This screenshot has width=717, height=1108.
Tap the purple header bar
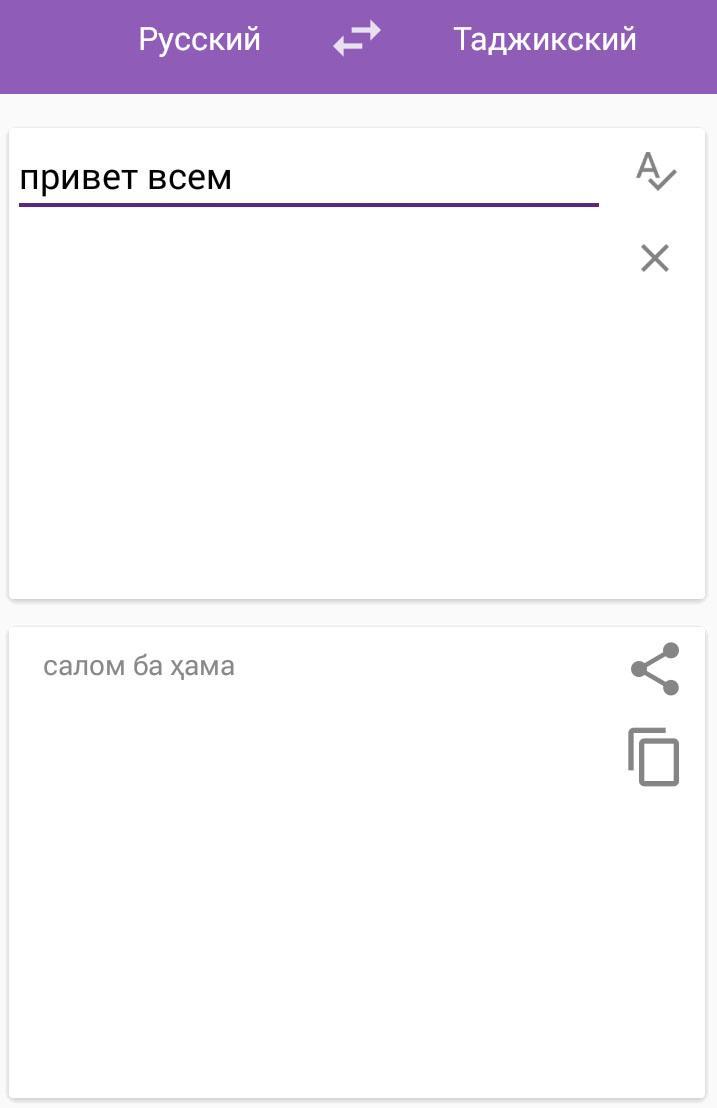click(358, 46)
